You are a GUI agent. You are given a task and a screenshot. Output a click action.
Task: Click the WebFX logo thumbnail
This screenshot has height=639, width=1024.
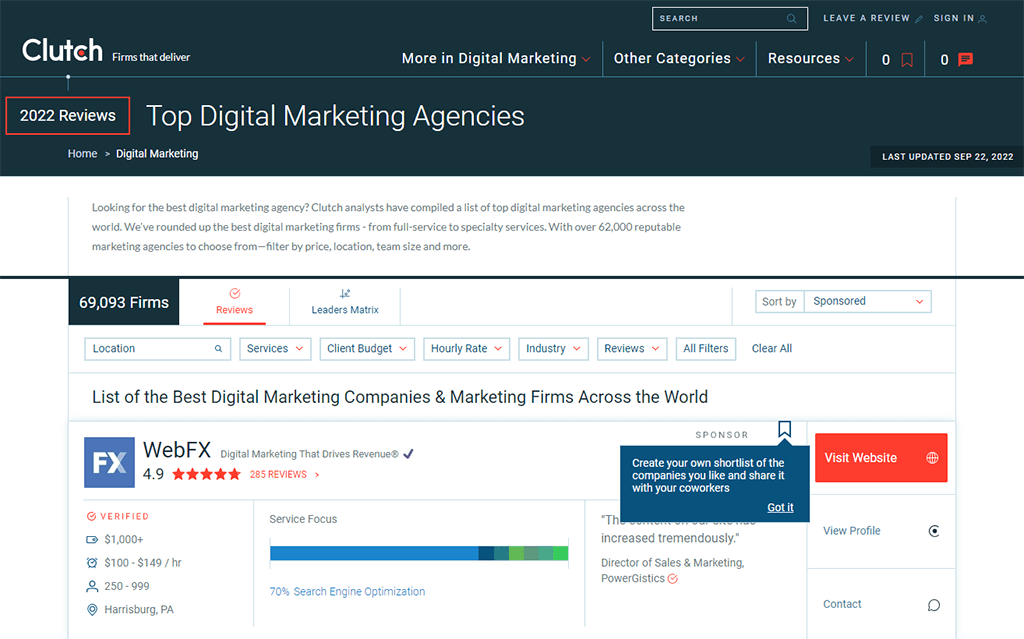coord(109,462)
